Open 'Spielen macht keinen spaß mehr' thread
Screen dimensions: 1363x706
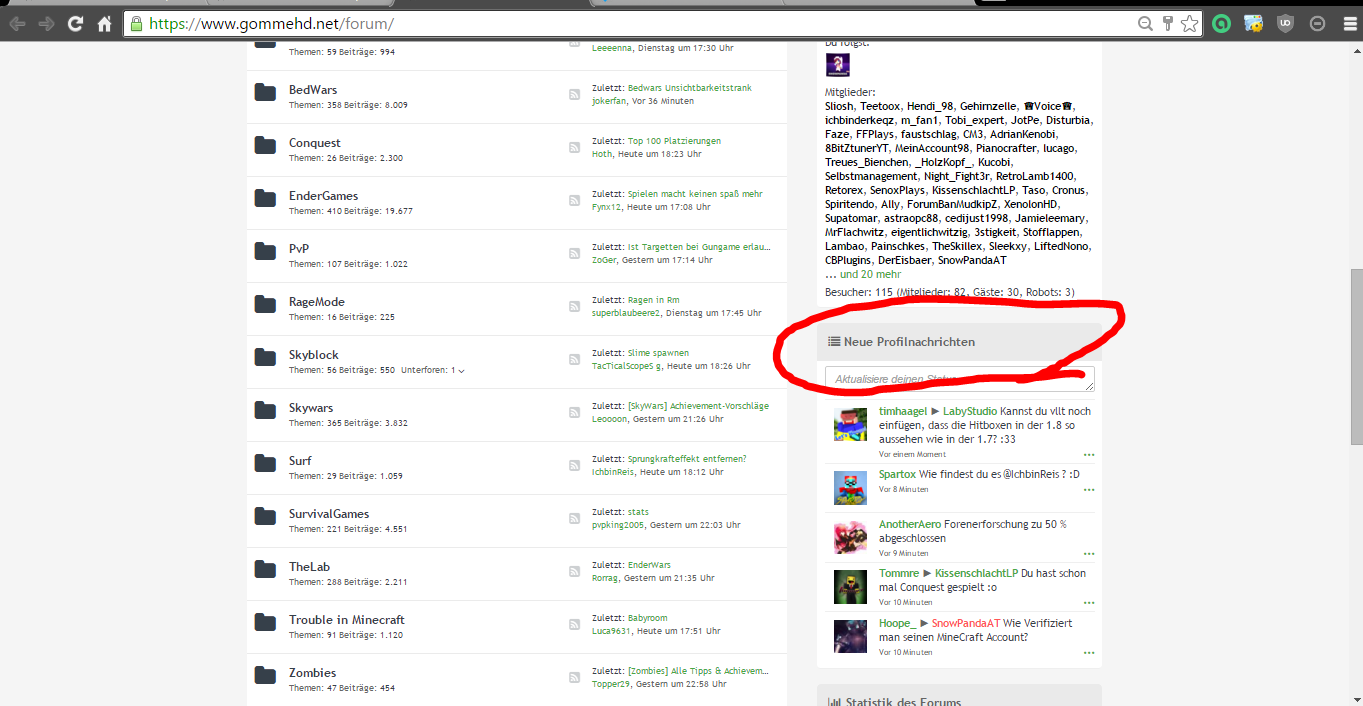click(695, 194)
